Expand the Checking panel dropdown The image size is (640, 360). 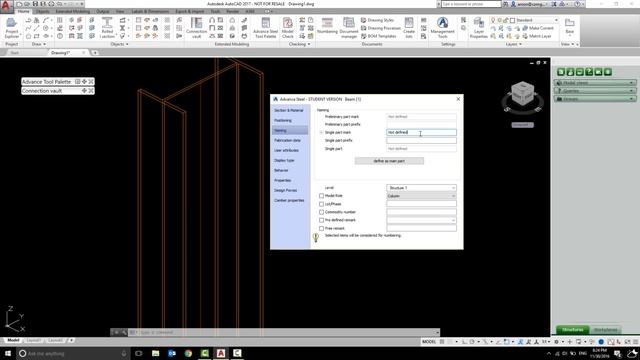(299, 44)
